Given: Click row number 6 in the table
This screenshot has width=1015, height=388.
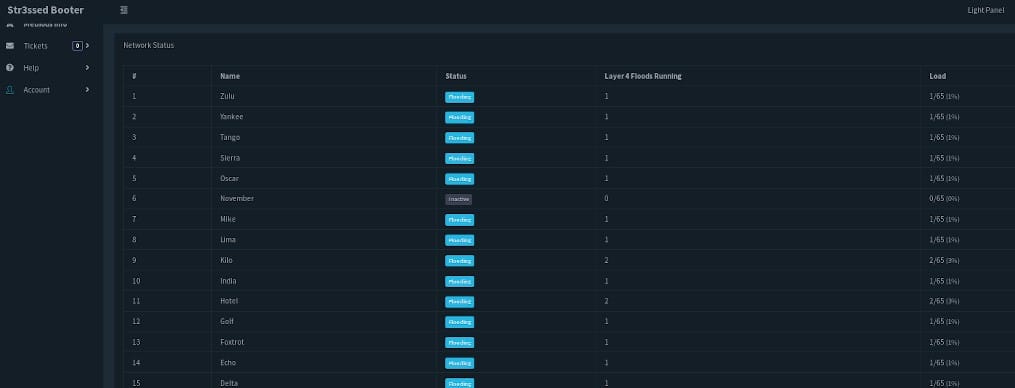Looking at the screenshot, I should [134, 198].
